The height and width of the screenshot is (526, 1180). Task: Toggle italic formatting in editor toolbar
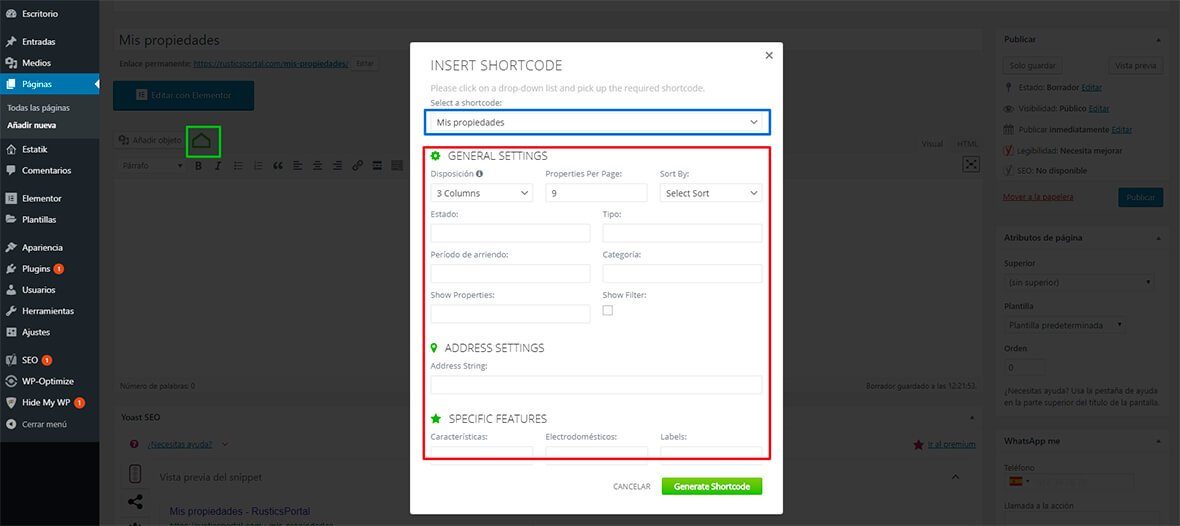pos(217,166)
